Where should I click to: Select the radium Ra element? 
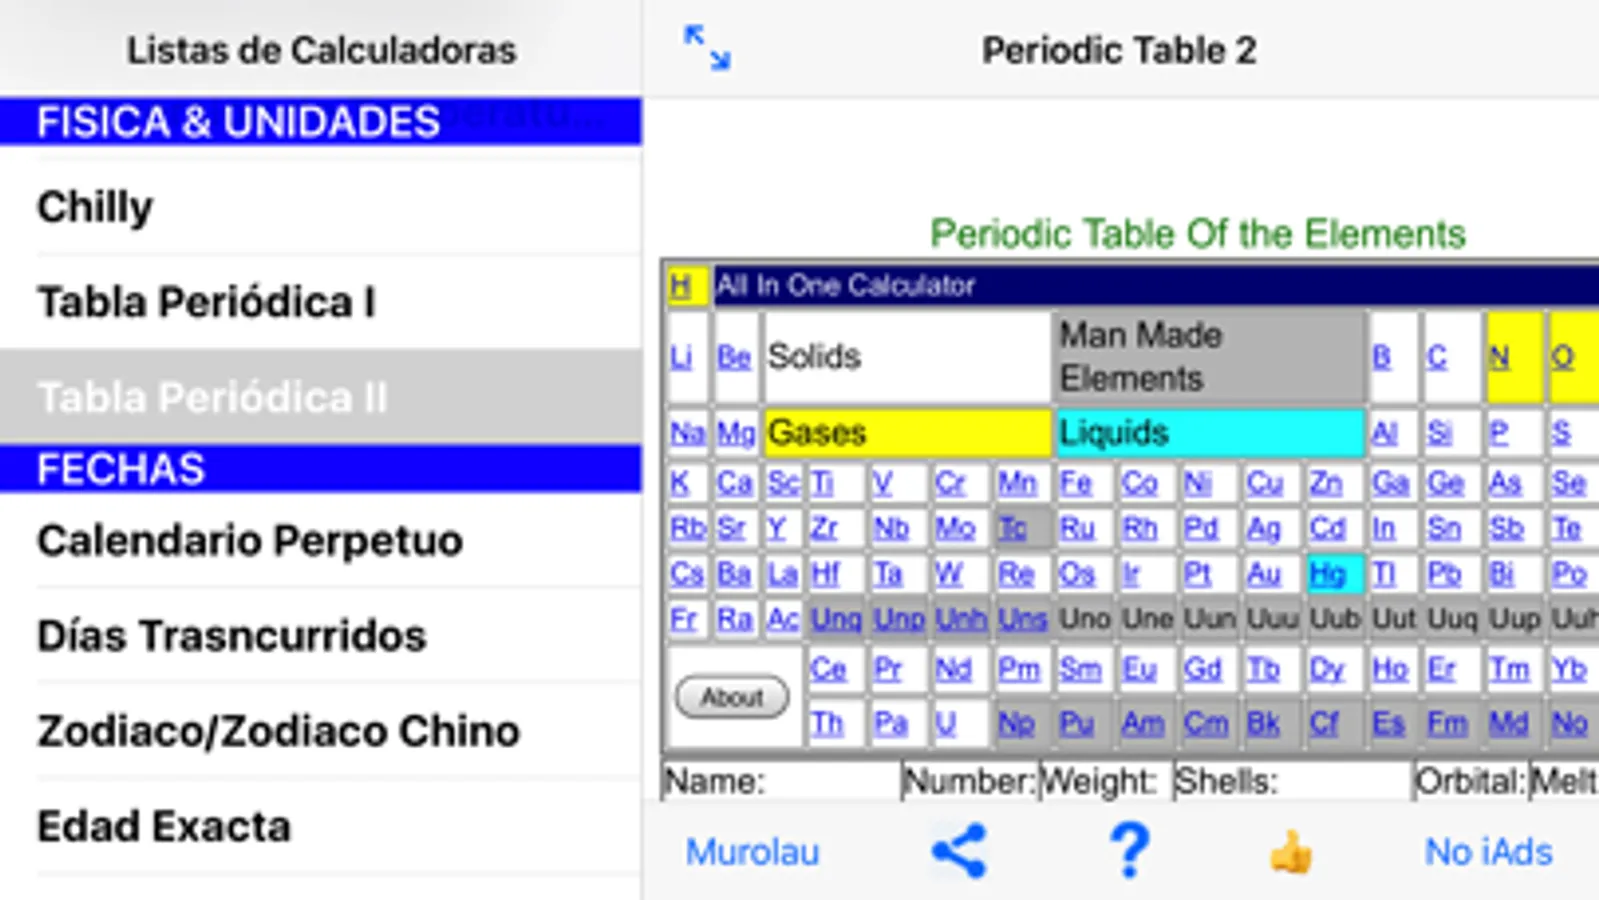[734, 619]
